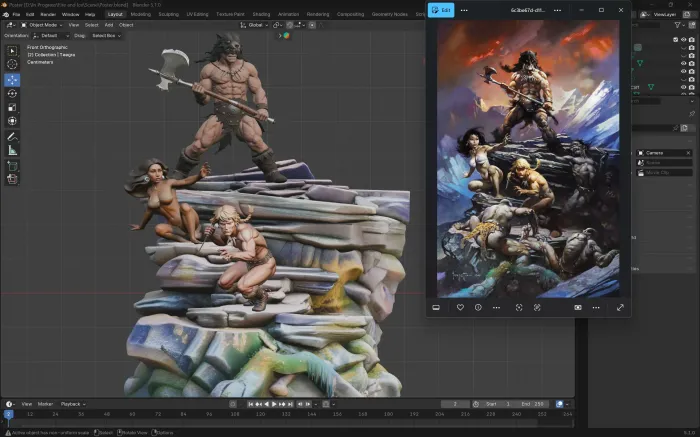Viewport: 700px width, 437px height.
Task: Click the End 250 frame field
Action: (534, 404)
